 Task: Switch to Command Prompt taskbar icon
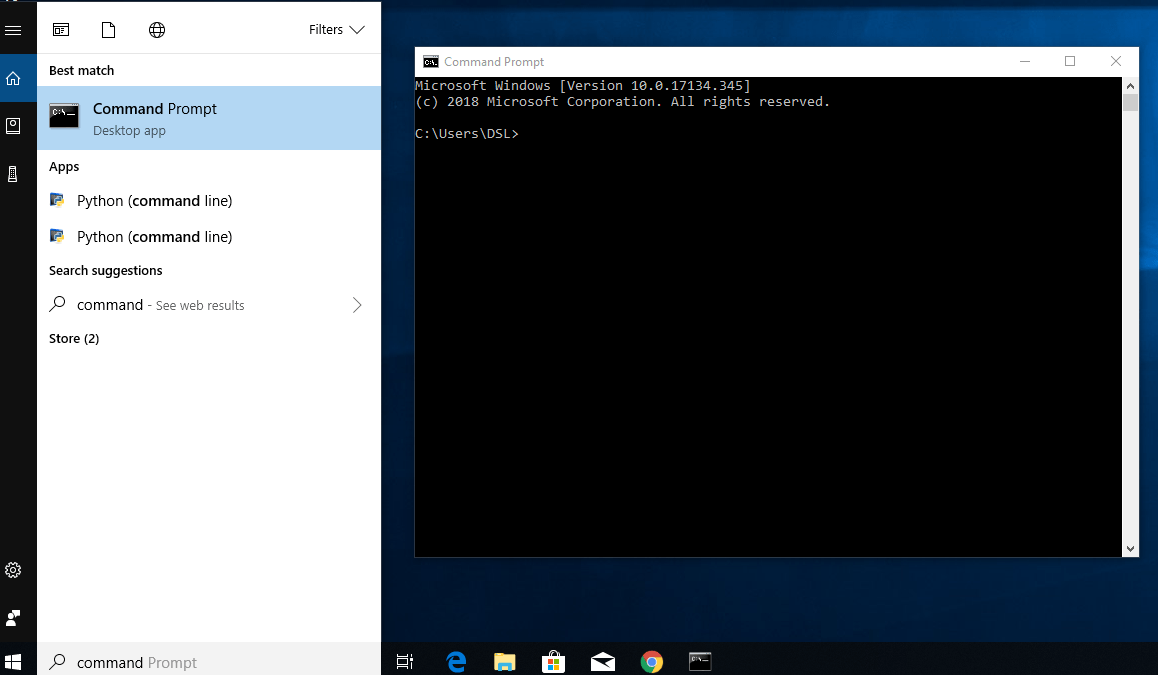pyautogui.click(x=700, y=662)
